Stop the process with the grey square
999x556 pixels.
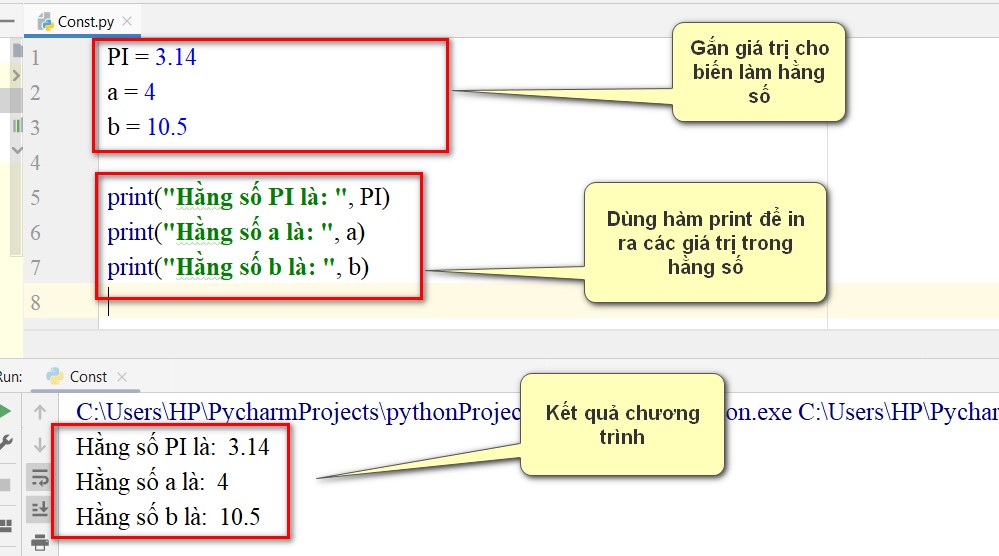[4, 485]
